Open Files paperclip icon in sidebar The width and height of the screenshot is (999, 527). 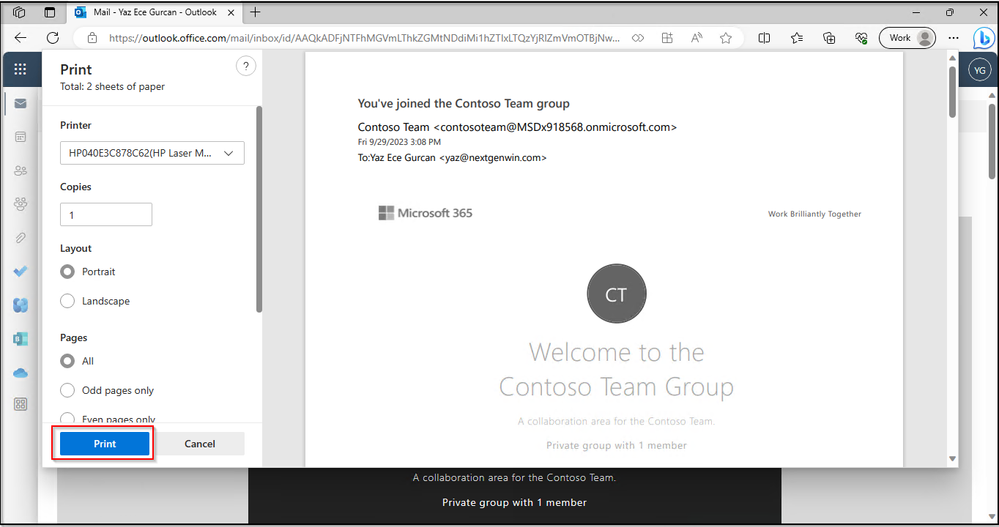pyautogui.click(x=20, y=238)
